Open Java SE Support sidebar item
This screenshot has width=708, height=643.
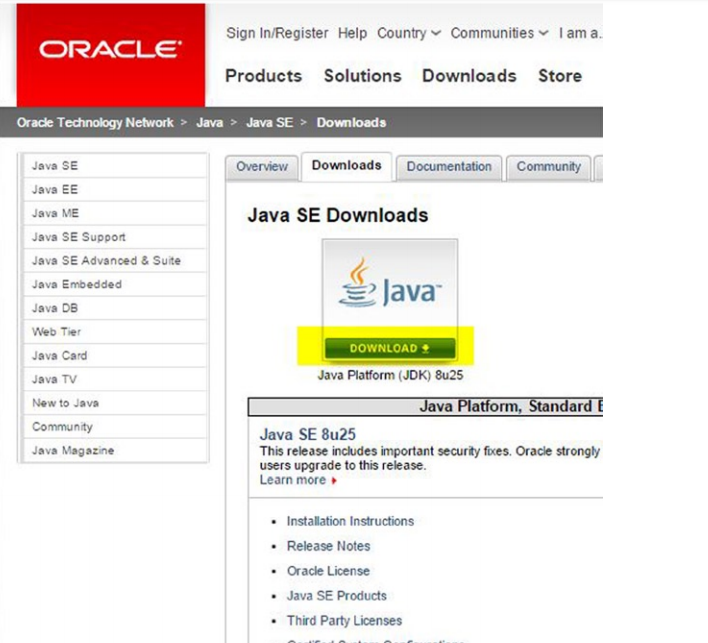(x=115, y=237)
